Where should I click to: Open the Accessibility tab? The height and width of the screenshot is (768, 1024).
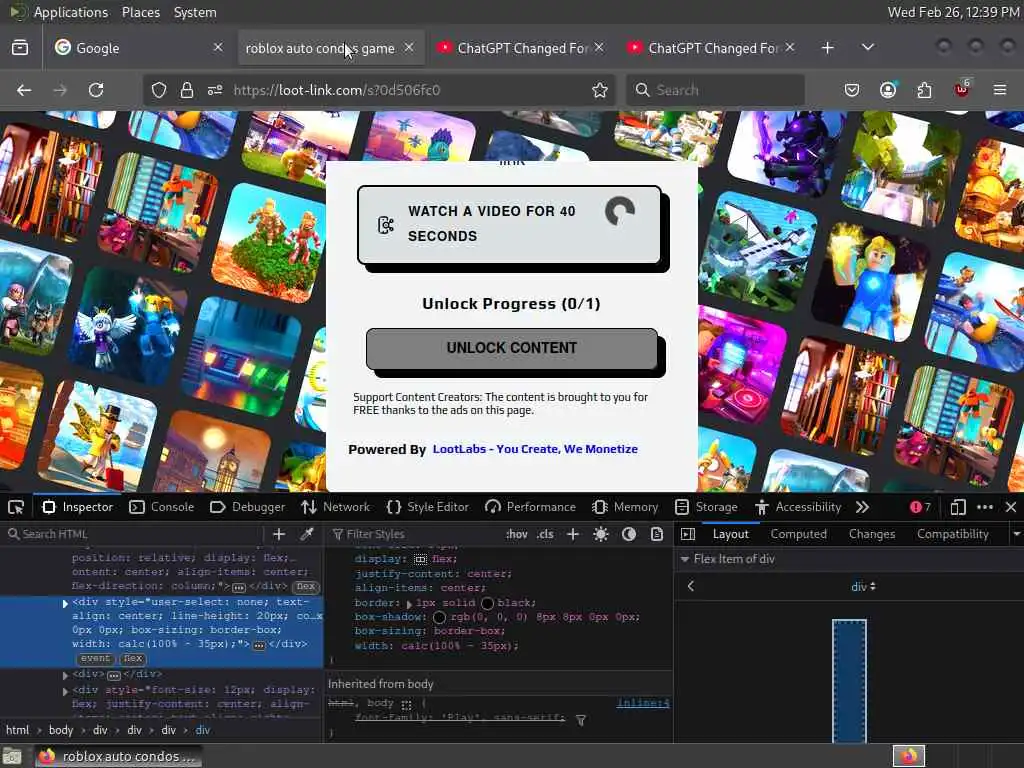point(798,507)
